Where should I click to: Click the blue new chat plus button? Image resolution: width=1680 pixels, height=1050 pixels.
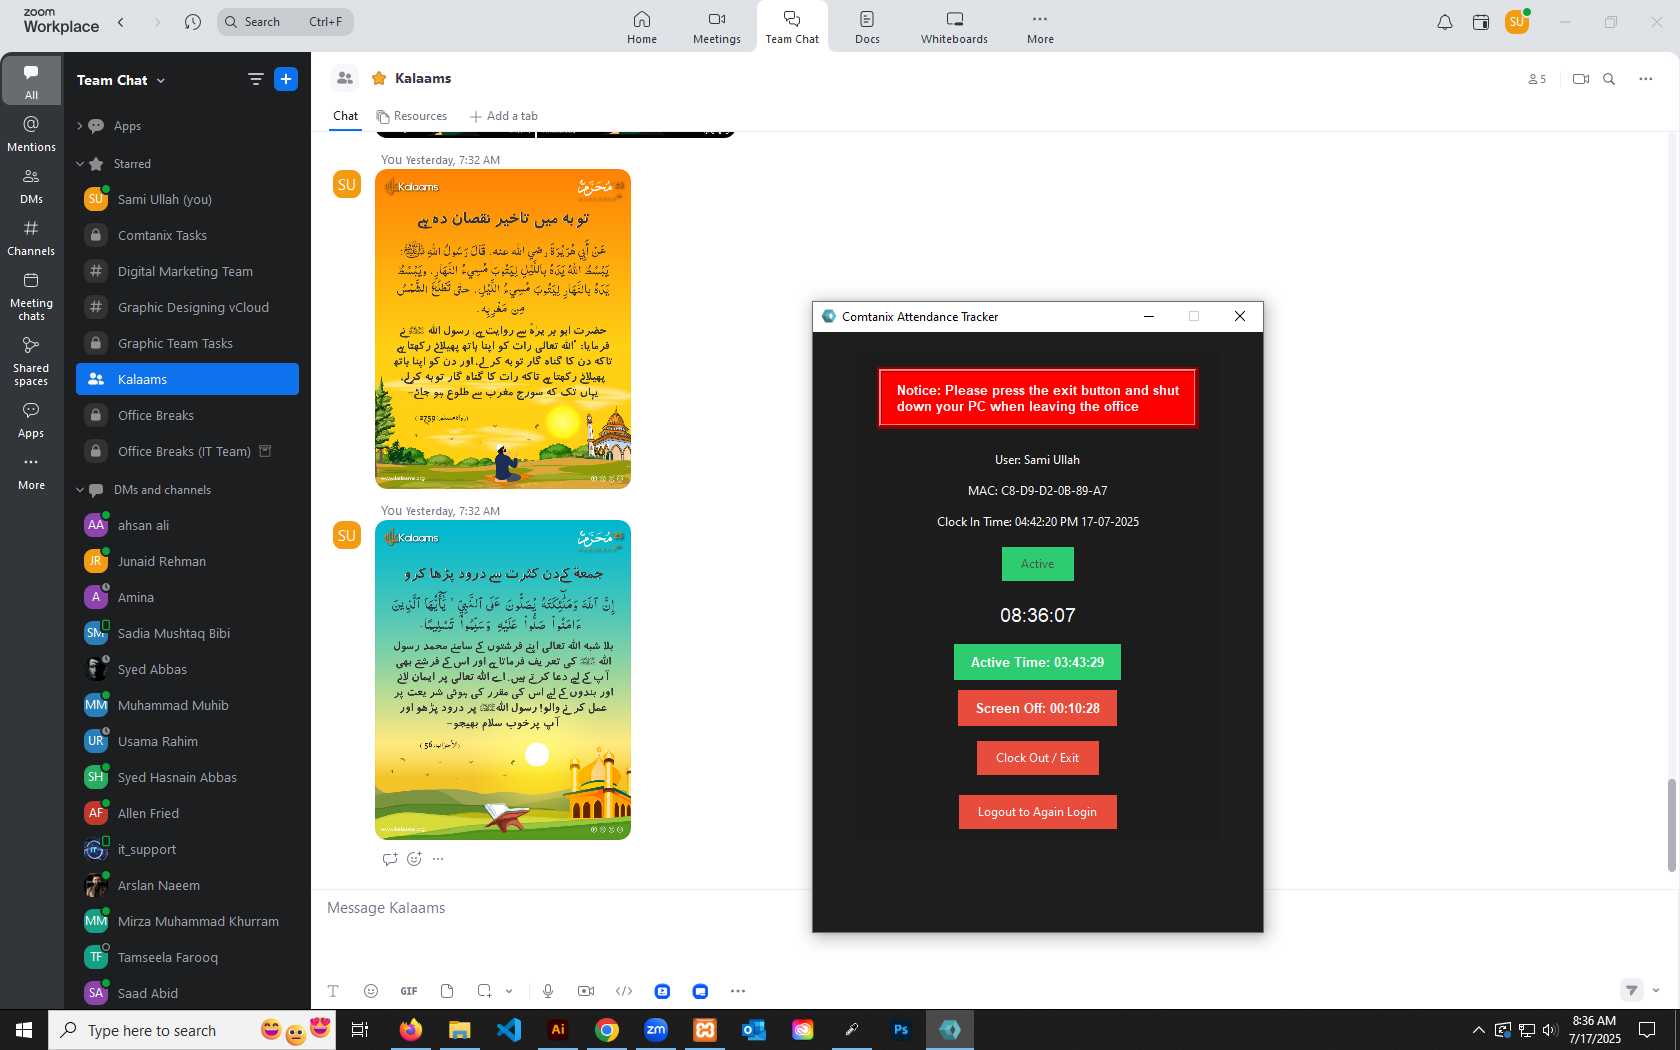click(x=286, y=79)
